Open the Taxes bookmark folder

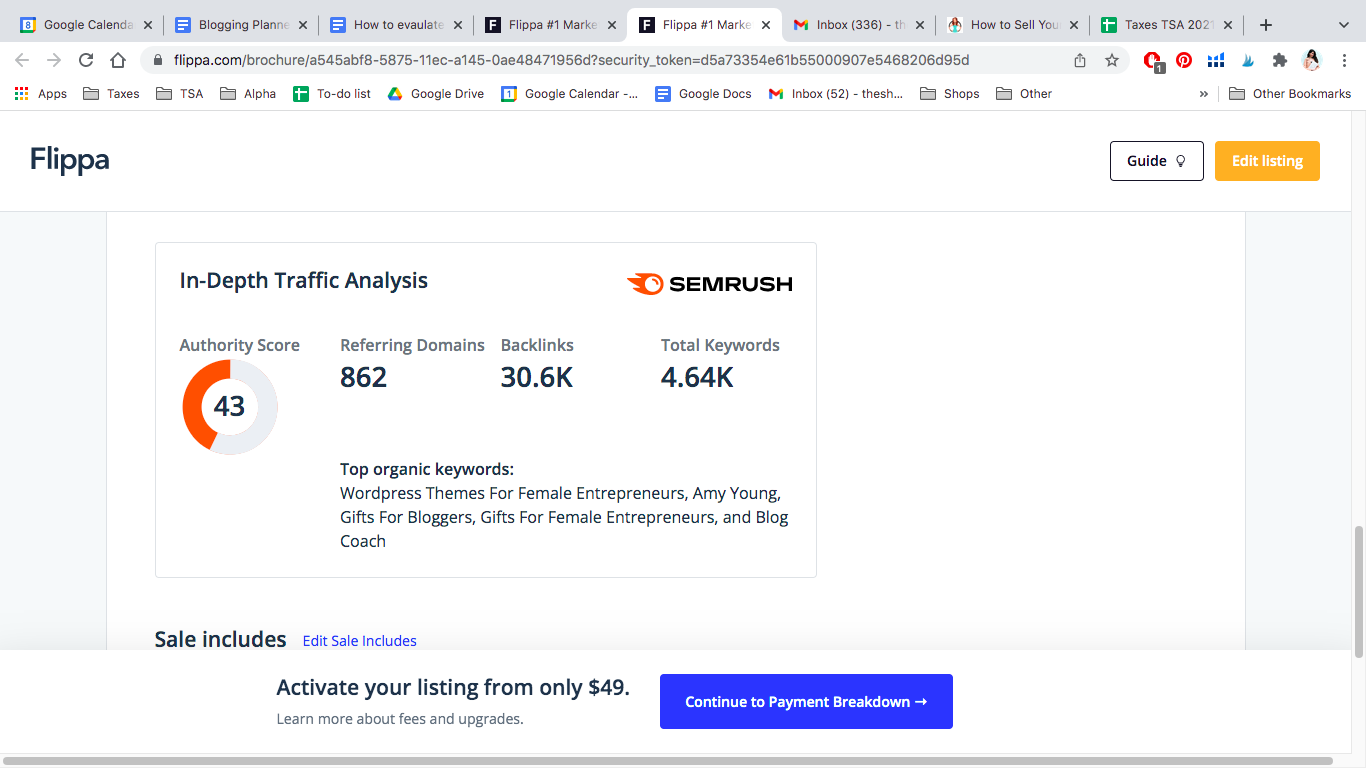(111, 94)
